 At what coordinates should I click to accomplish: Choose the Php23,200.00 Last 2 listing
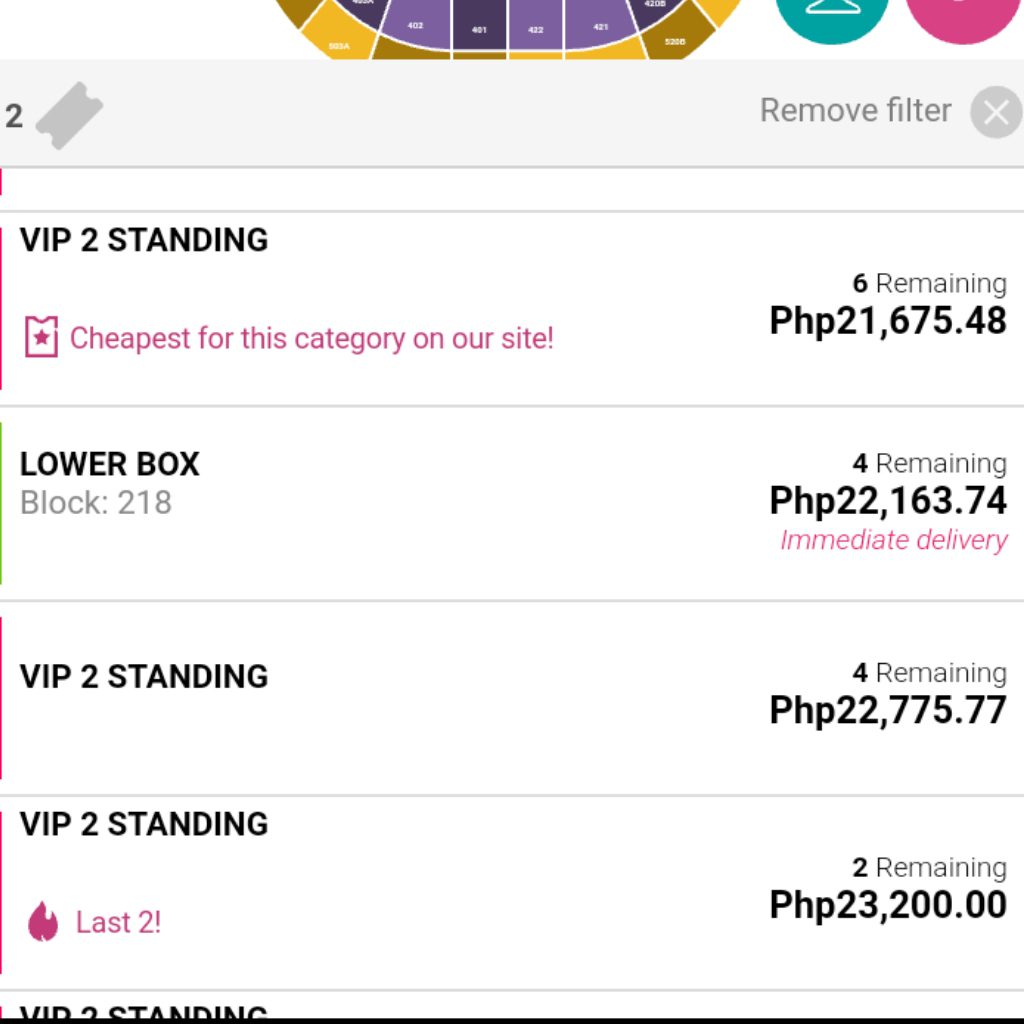(x=512, y=892)
